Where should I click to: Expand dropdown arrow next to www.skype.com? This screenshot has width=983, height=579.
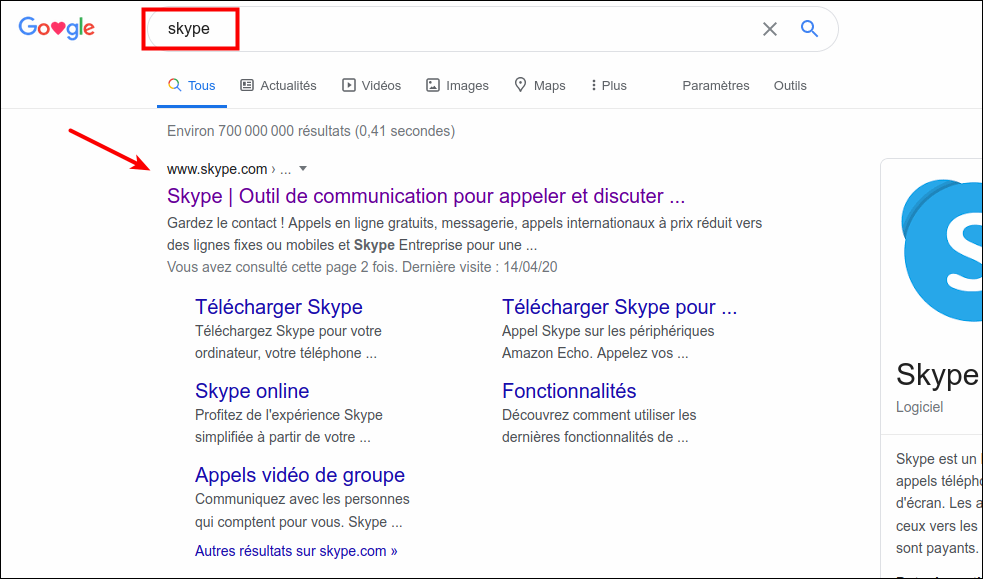pyautogui.click(x=303, y=169)
